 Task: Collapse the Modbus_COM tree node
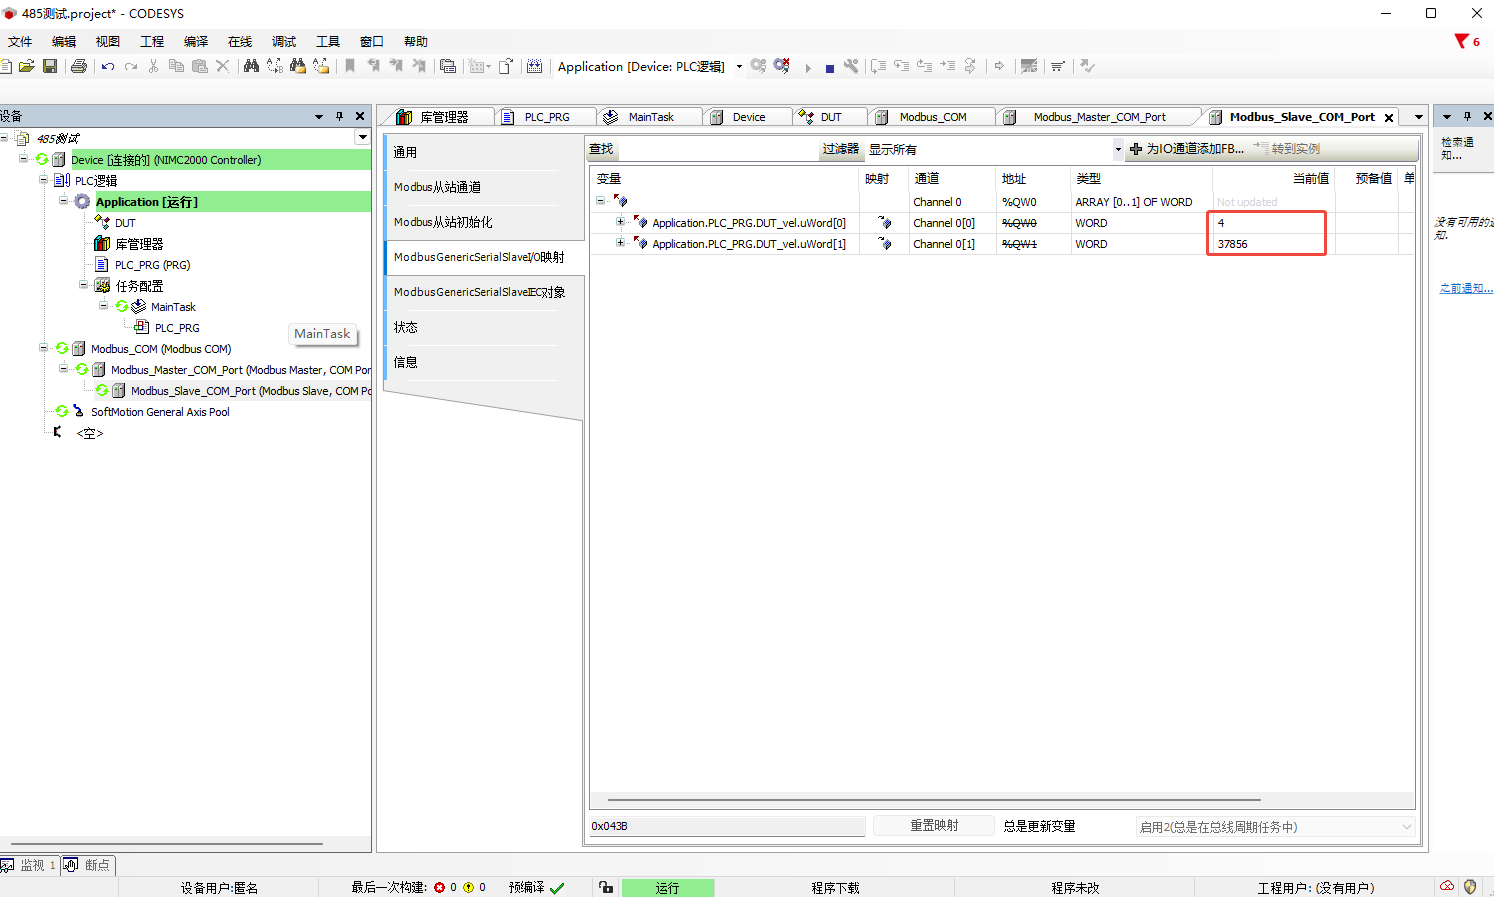[x=44, y=348]
